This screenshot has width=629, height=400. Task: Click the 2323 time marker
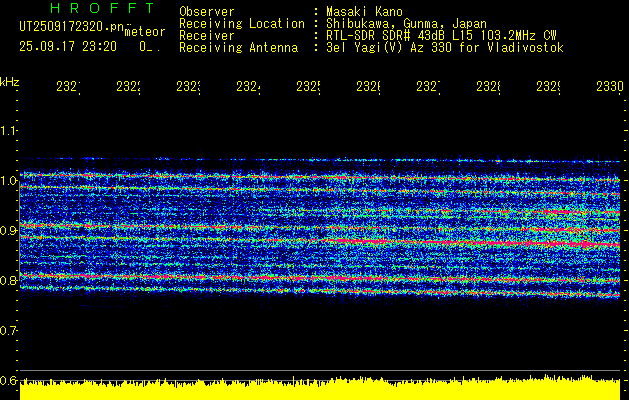[188, 87]
